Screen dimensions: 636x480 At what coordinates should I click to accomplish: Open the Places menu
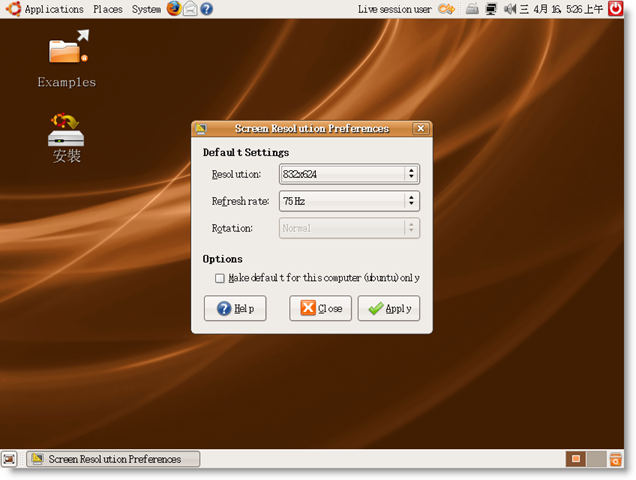[x=107, y=9]
